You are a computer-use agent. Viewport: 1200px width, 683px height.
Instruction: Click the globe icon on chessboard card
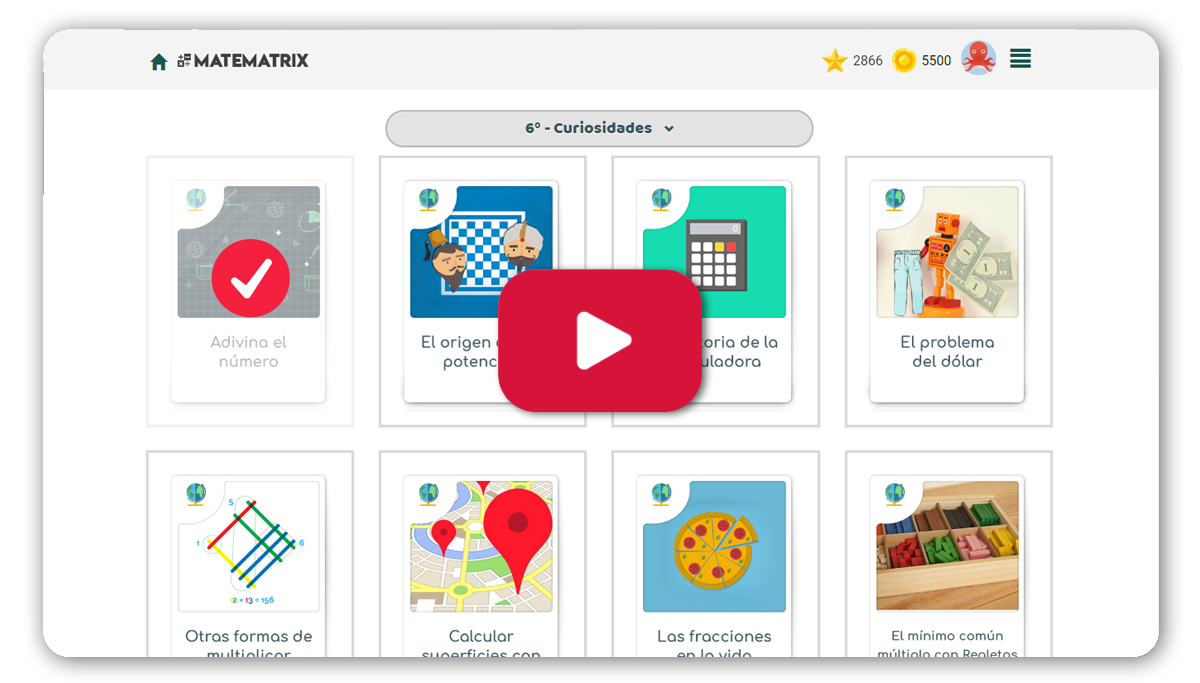[x=429, y=199]
